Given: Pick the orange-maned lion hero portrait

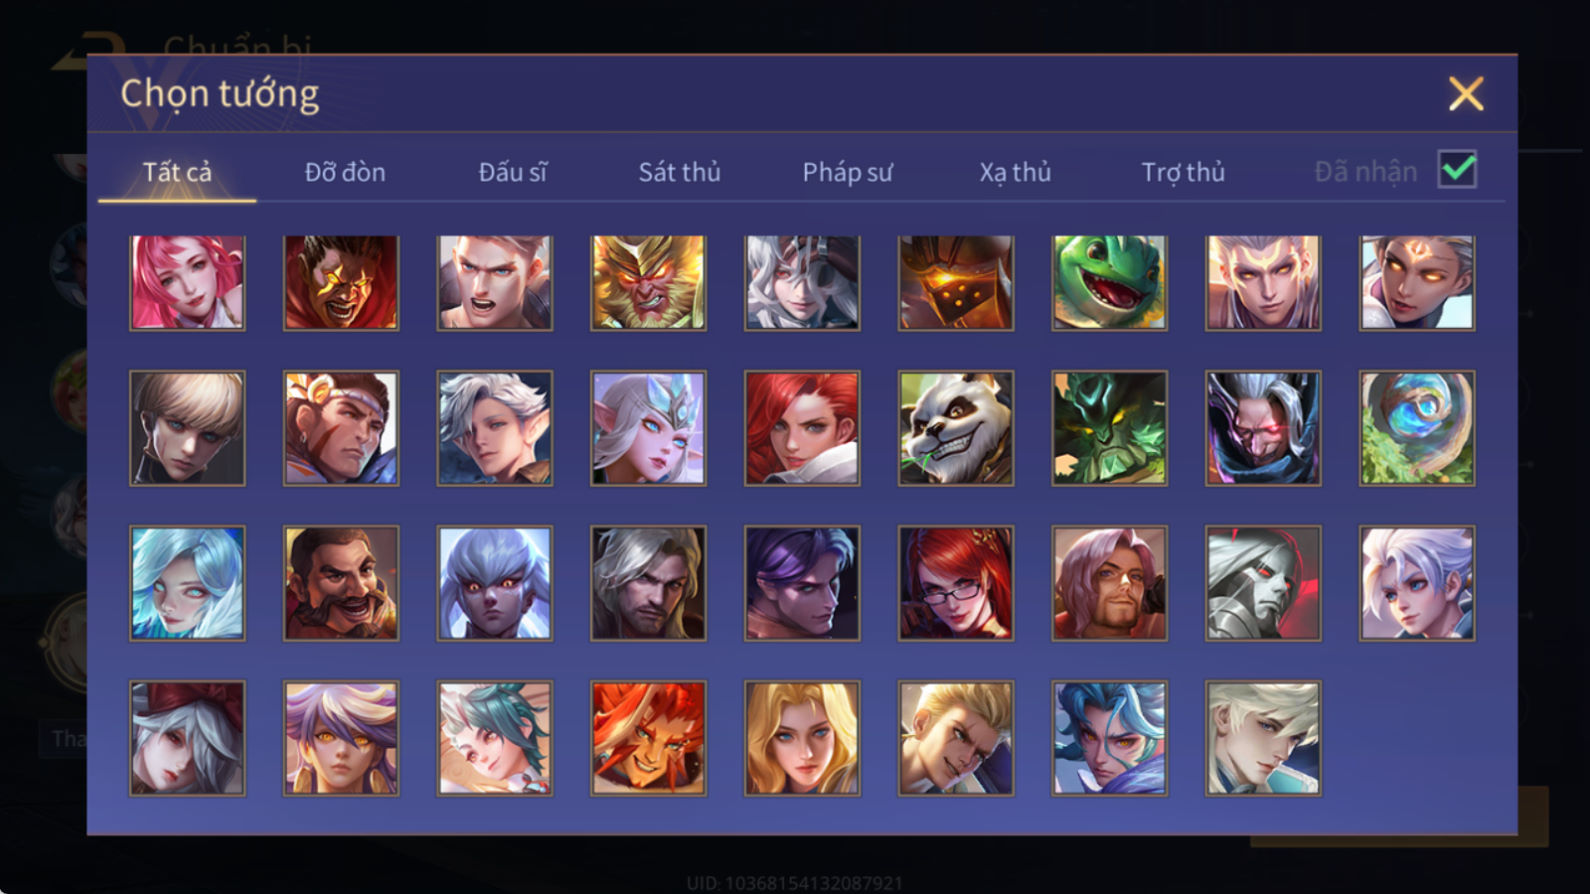Looking at the screenshot, I should click(x=648, y=738).
